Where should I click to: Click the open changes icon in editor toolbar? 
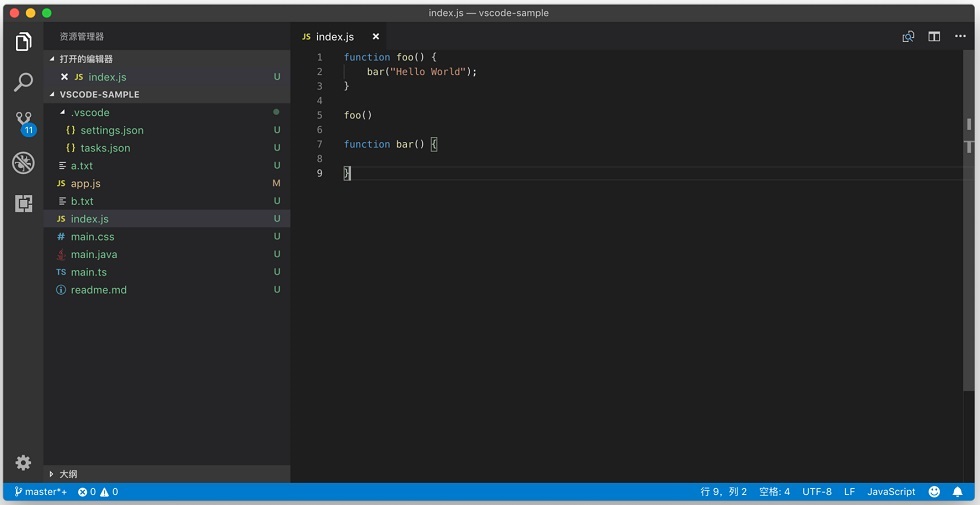point(908,37)
